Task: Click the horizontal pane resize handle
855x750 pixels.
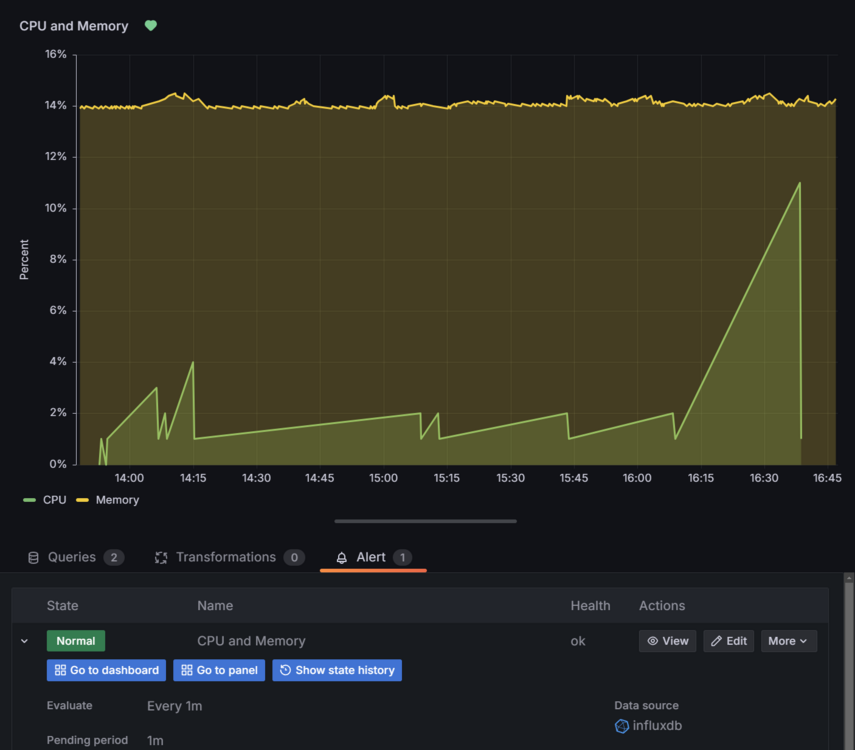Action: [x=426, y=521]
